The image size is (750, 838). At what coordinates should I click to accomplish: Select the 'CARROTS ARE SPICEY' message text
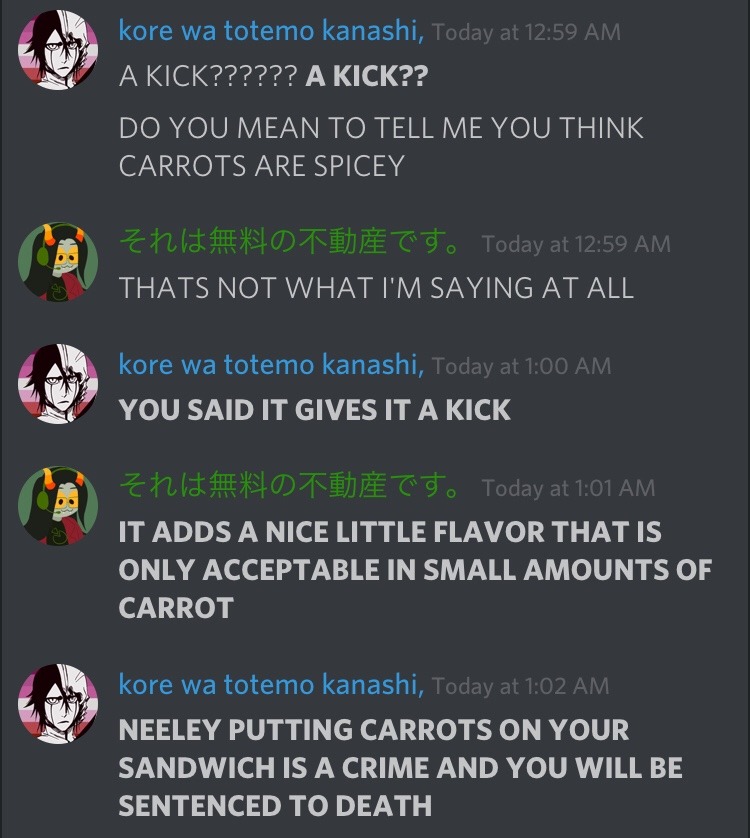click(382, 146)
